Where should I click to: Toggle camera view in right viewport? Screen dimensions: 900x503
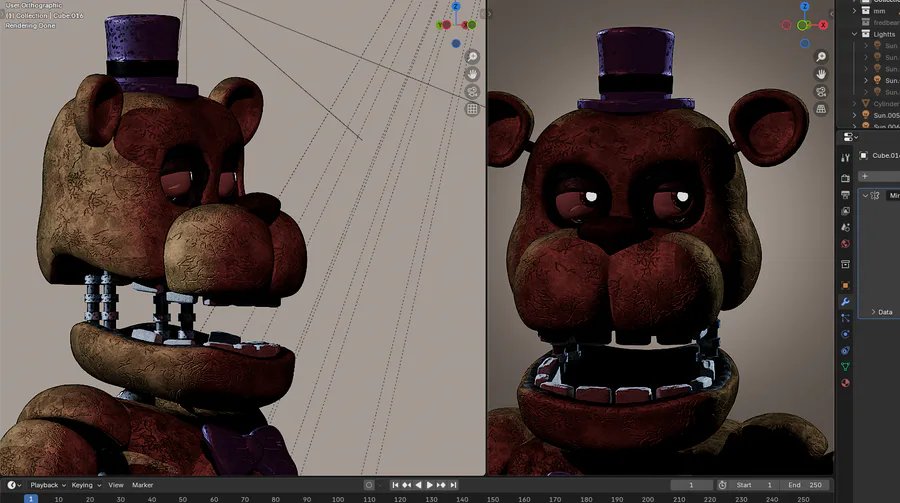(821, 91)
